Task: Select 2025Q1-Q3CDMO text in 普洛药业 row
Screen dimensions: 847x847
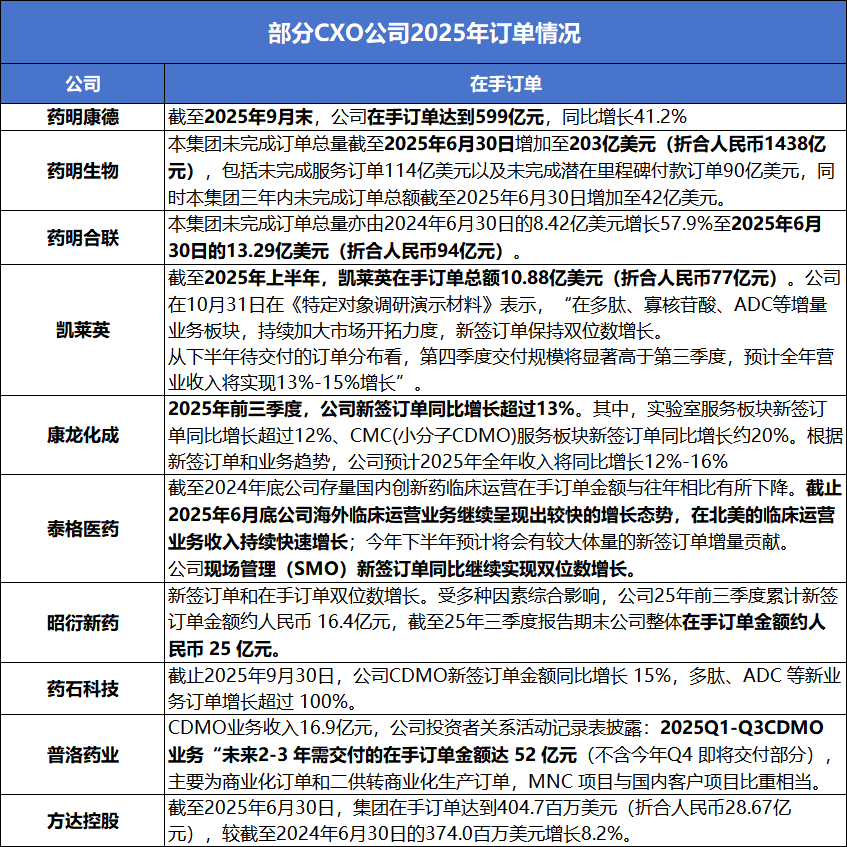Action: [x=742, y=728]
